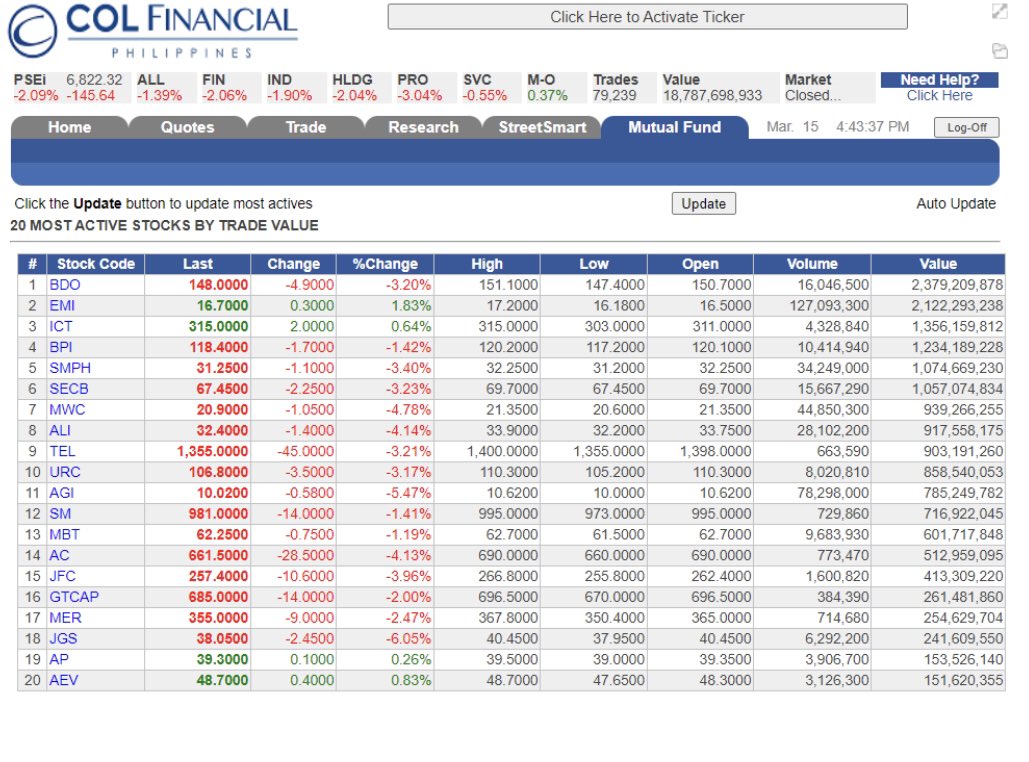
Task: Open the SECB stock code link
Action: click(x=69, y=389)
